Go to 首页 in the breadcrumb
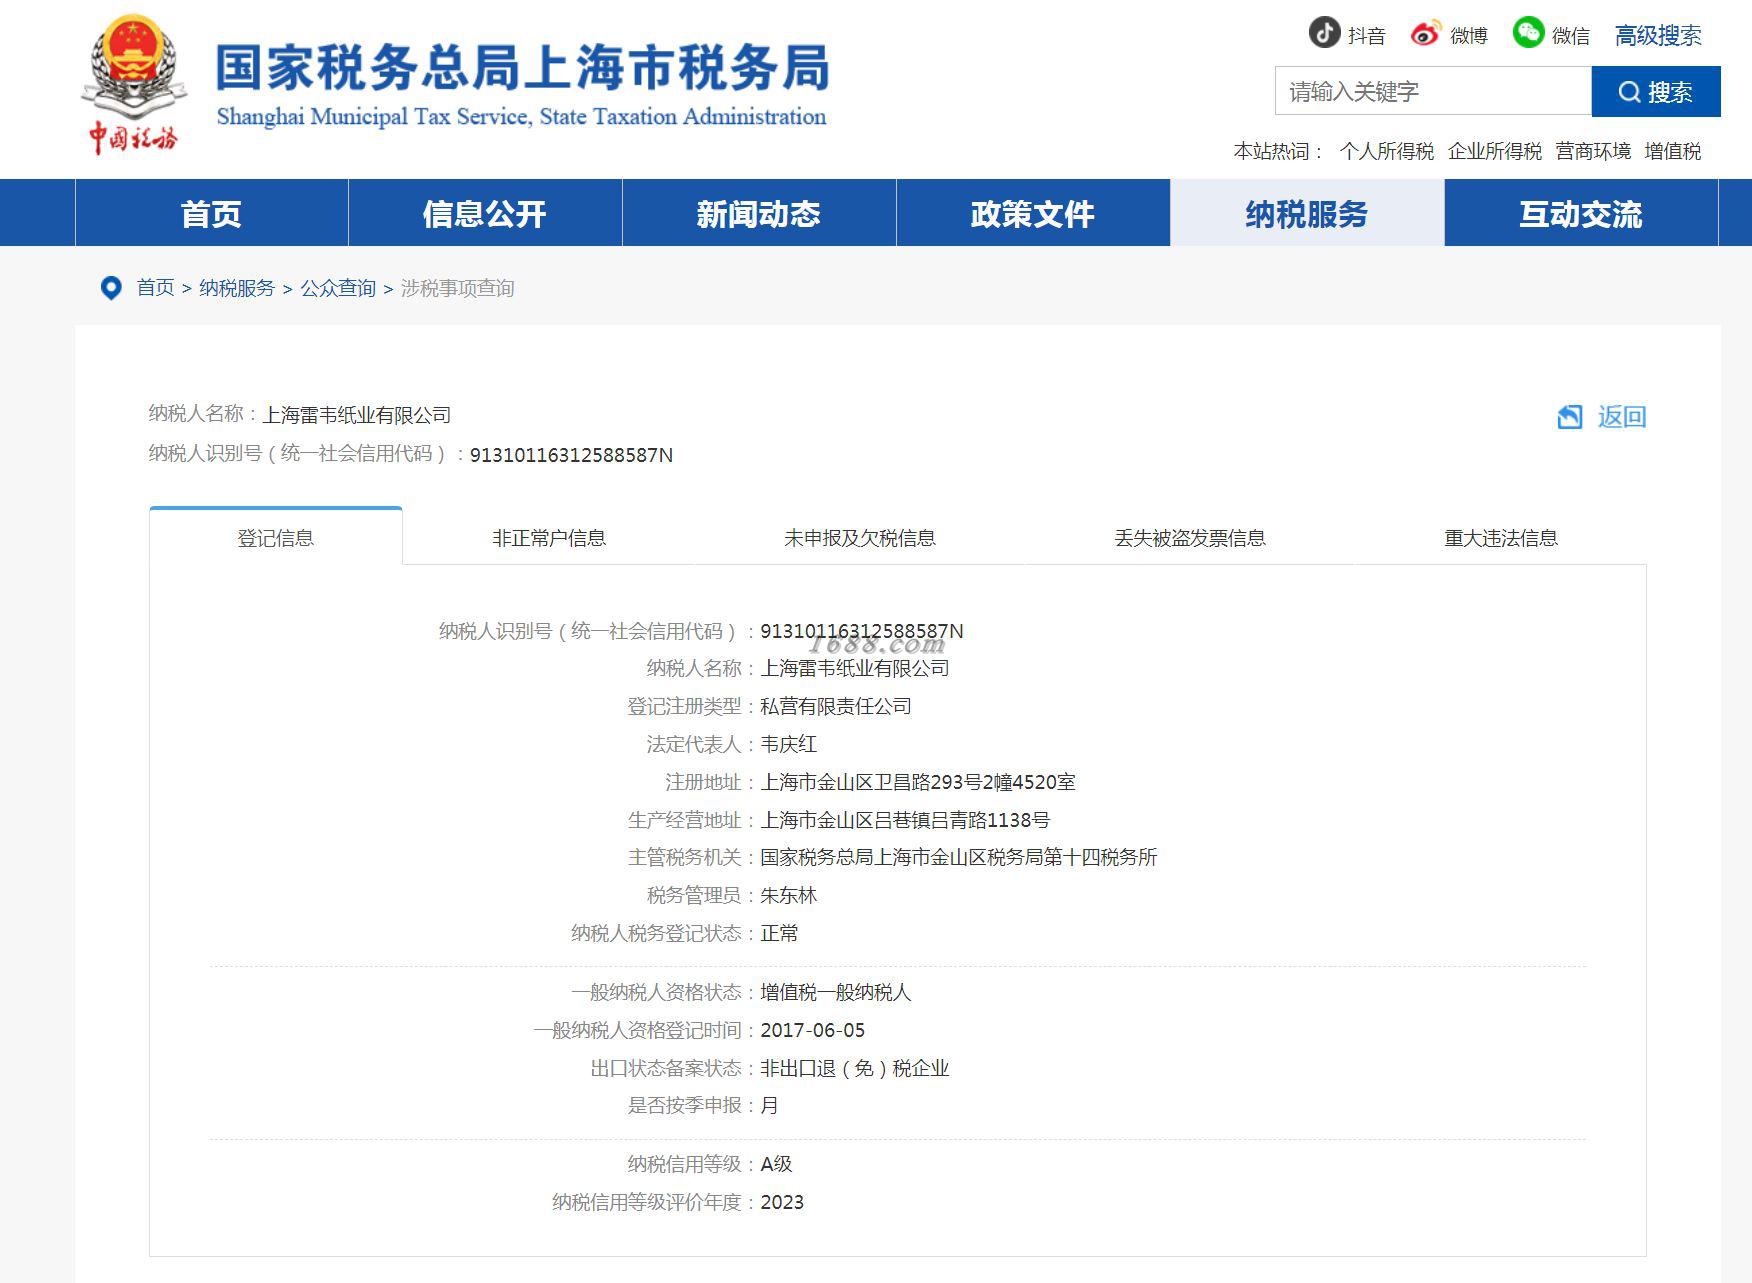This screenshot has width=1752, height=1283. [x=155, y=288]
